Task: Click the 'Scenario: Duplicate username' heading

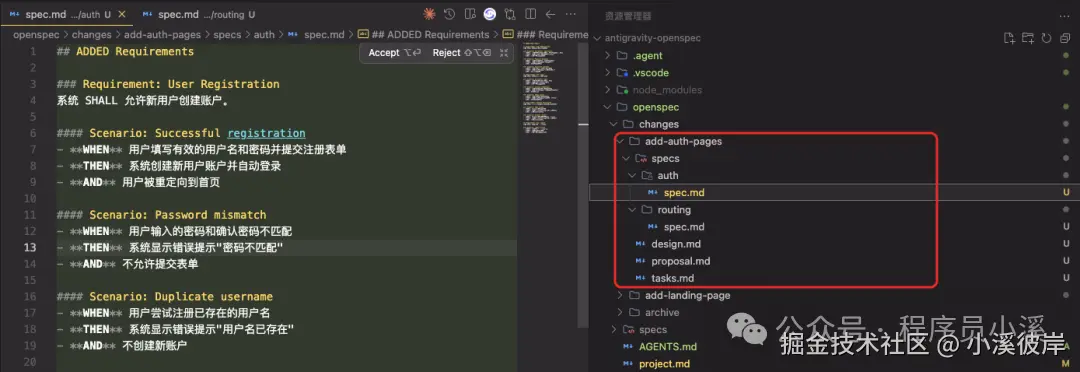Action: [165, 297]
